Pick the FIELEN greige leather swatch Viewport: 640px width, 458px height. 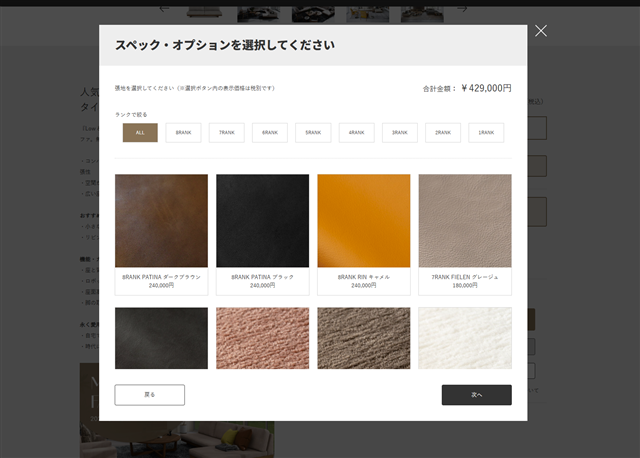tap(465, 221)
